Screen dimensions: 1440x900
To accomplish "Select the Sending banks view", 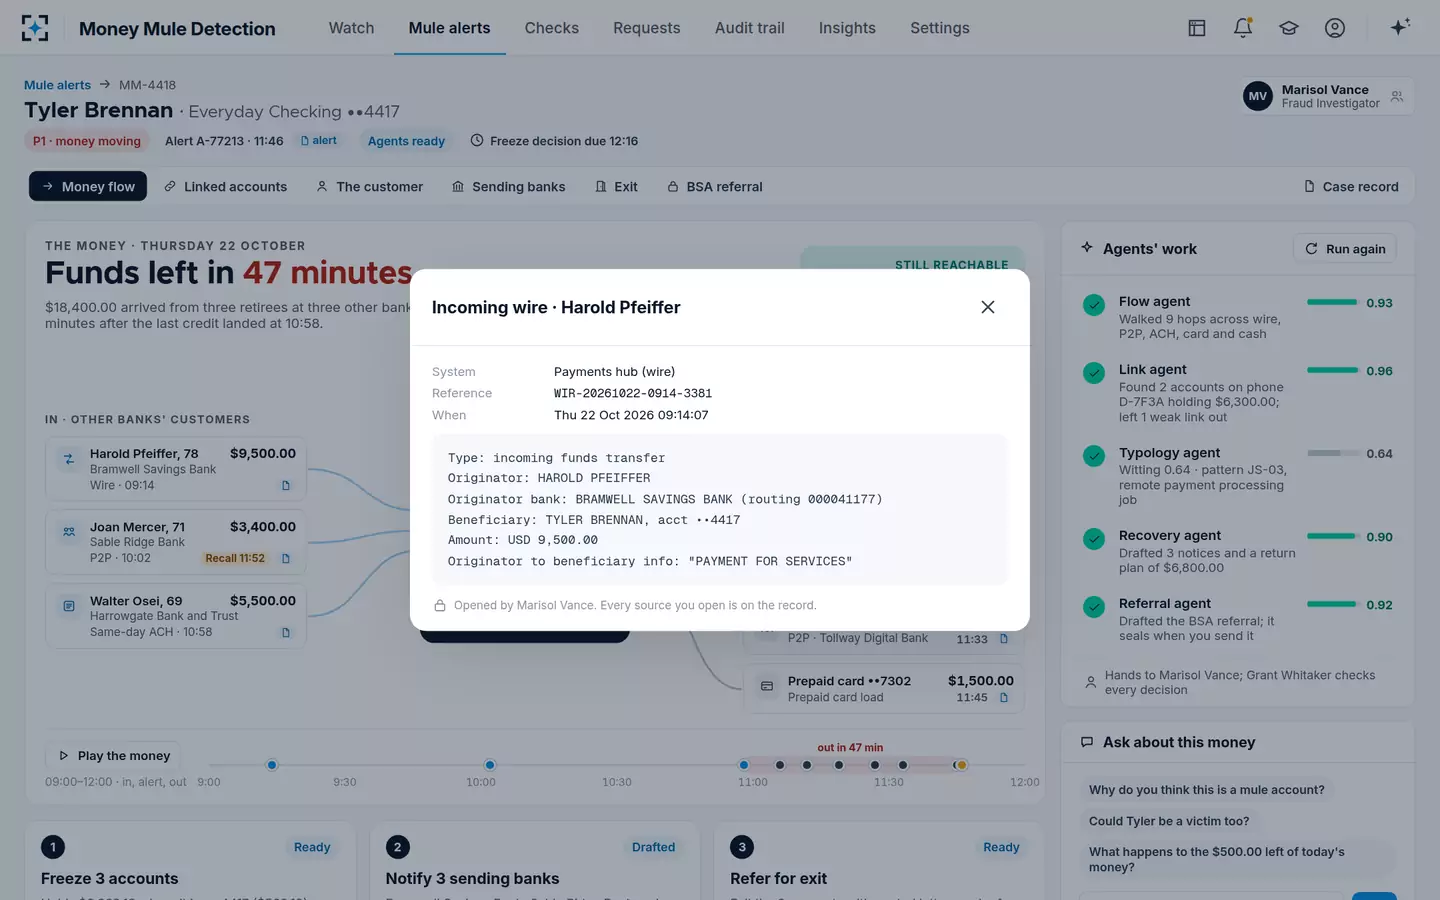I will tap(509, 186).
